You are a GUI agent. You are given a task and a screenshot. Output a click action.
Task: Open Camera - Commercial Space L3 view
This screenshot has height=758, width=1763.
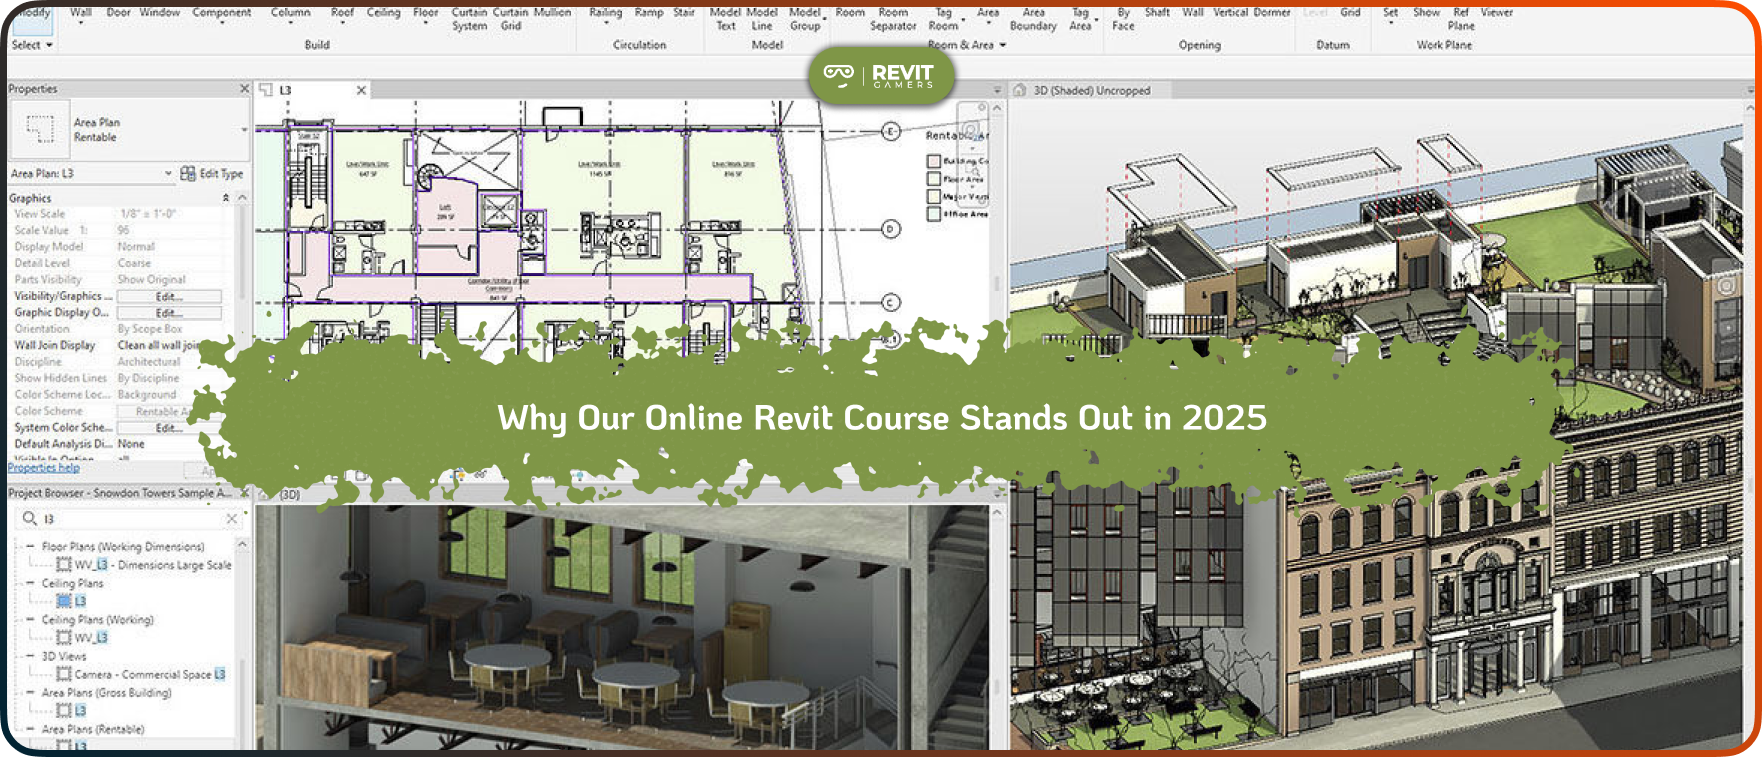tap(150, 675)
